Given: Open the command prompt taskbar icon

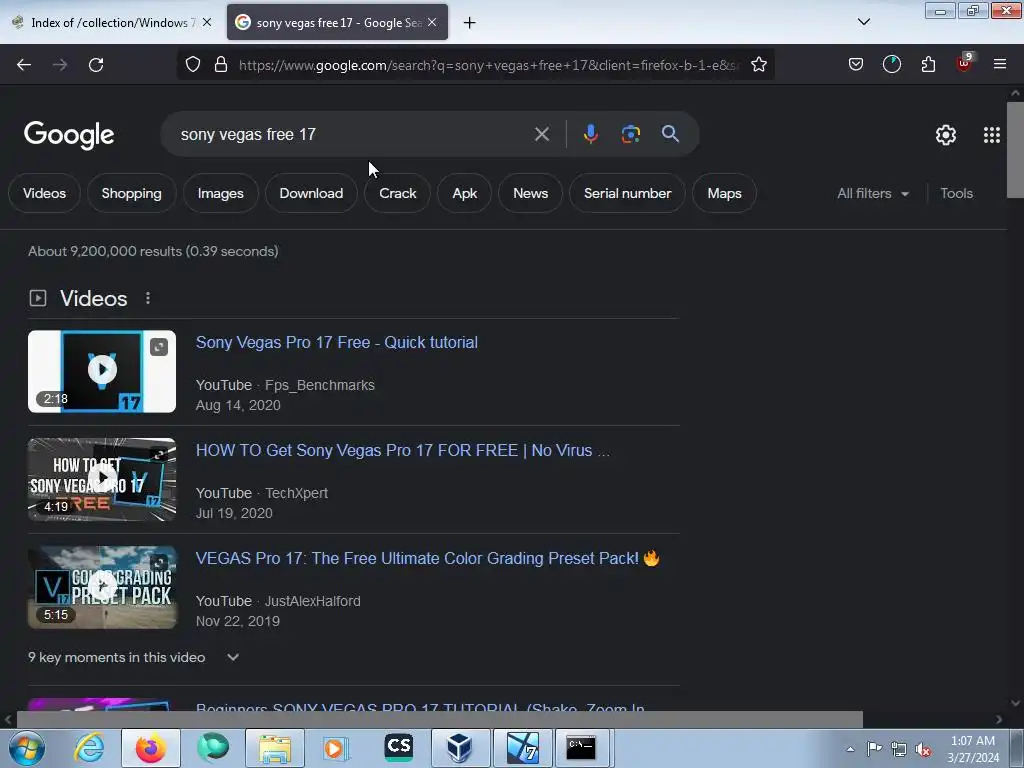Looking at the screenshot, I should point(581,748).
